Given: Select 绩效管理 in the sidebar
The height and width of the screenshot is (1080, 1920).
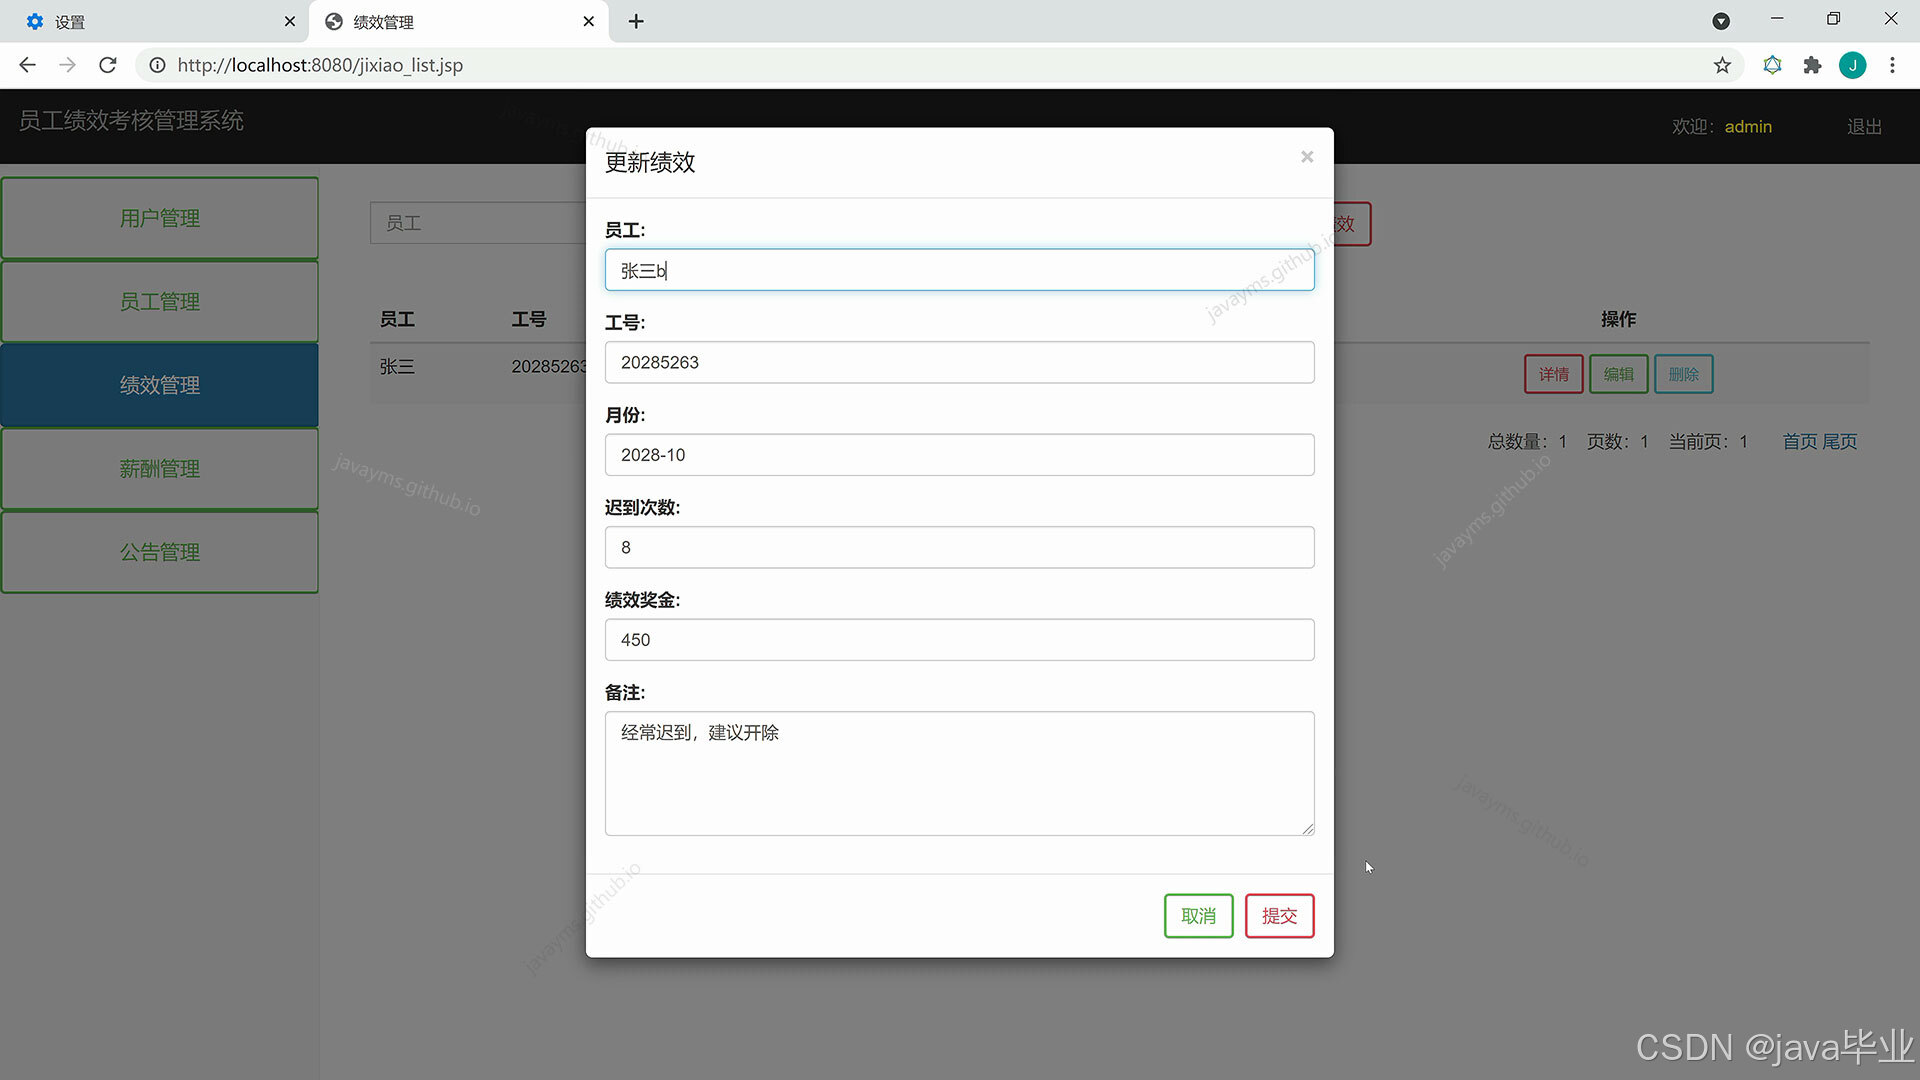Looking at the screenshot, I should [x=160, y=385].
